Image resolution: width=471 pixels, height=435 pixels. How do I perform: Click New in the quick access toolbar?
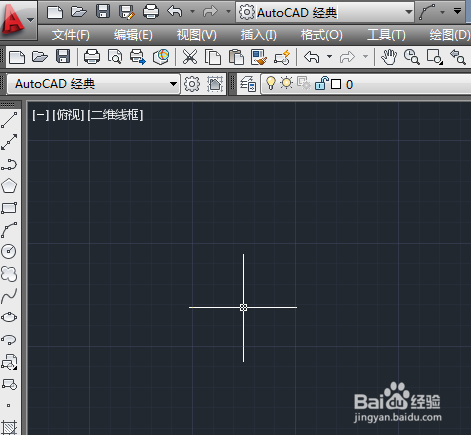55,12
